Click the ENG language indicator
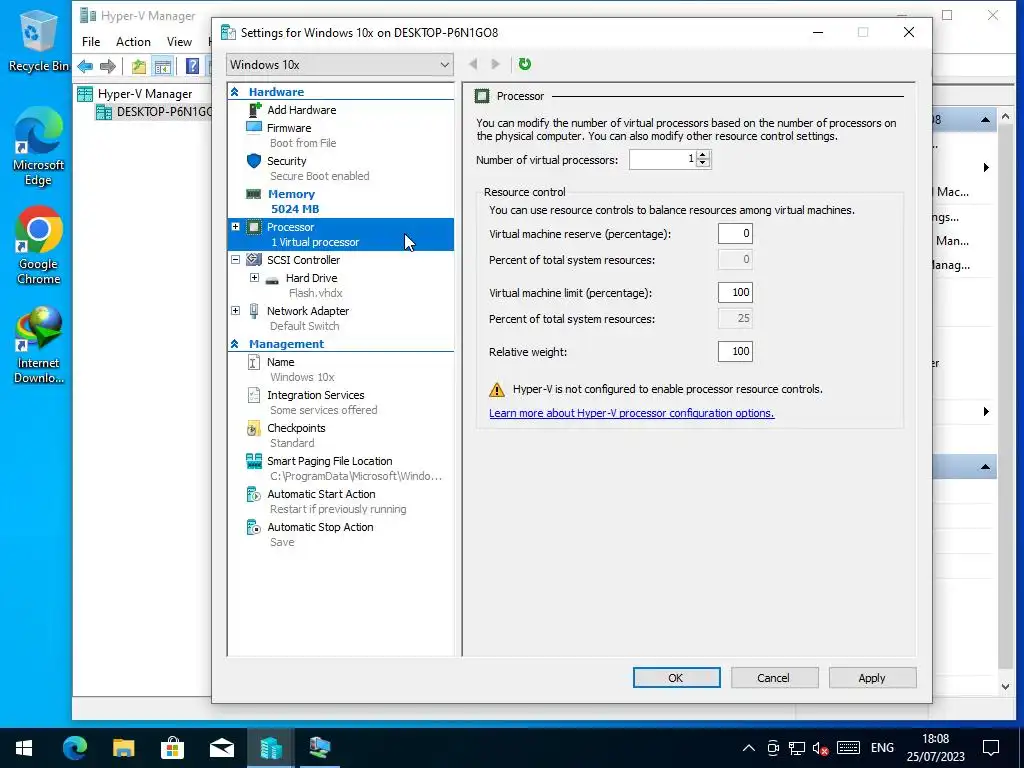The image size is (1024, 768). tap(882, 748)
